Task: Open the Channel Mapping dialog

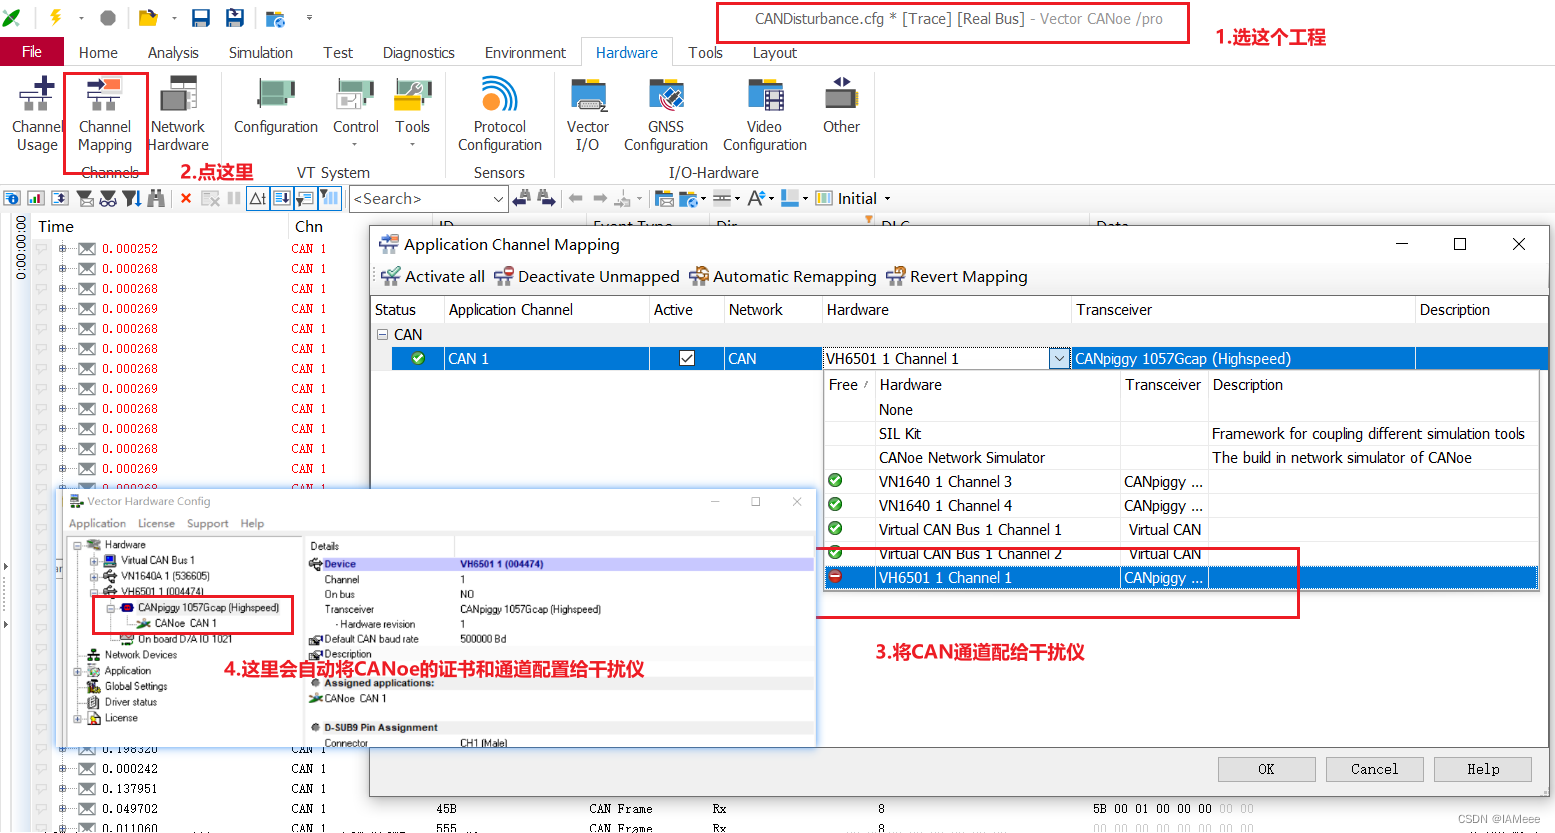Action: [x=105, y=115]
